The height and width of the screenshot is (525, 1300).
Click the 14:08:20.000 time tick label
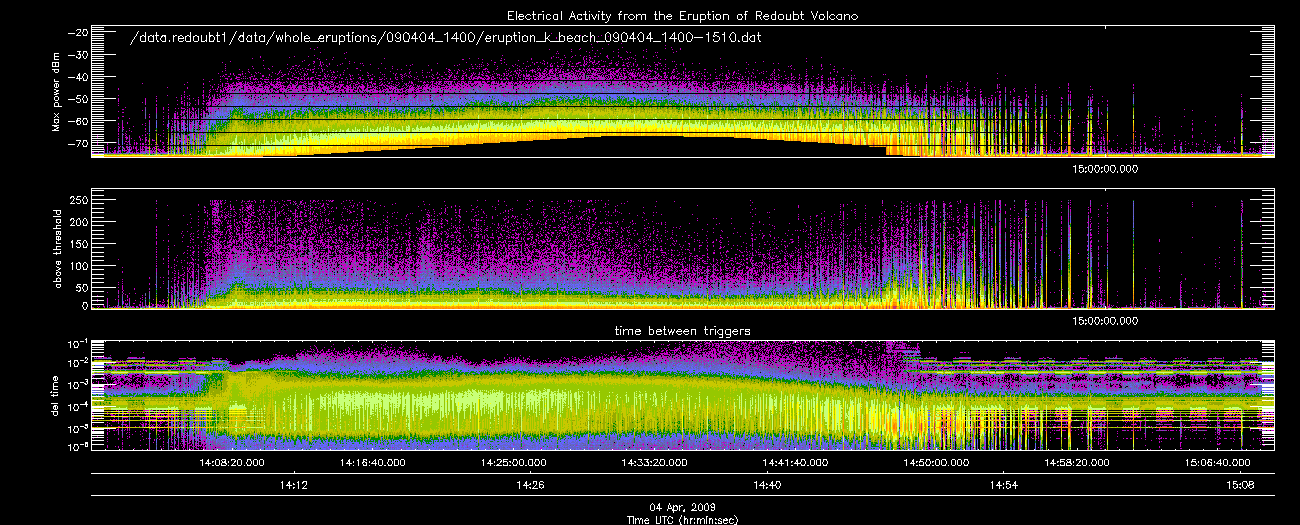231,462
